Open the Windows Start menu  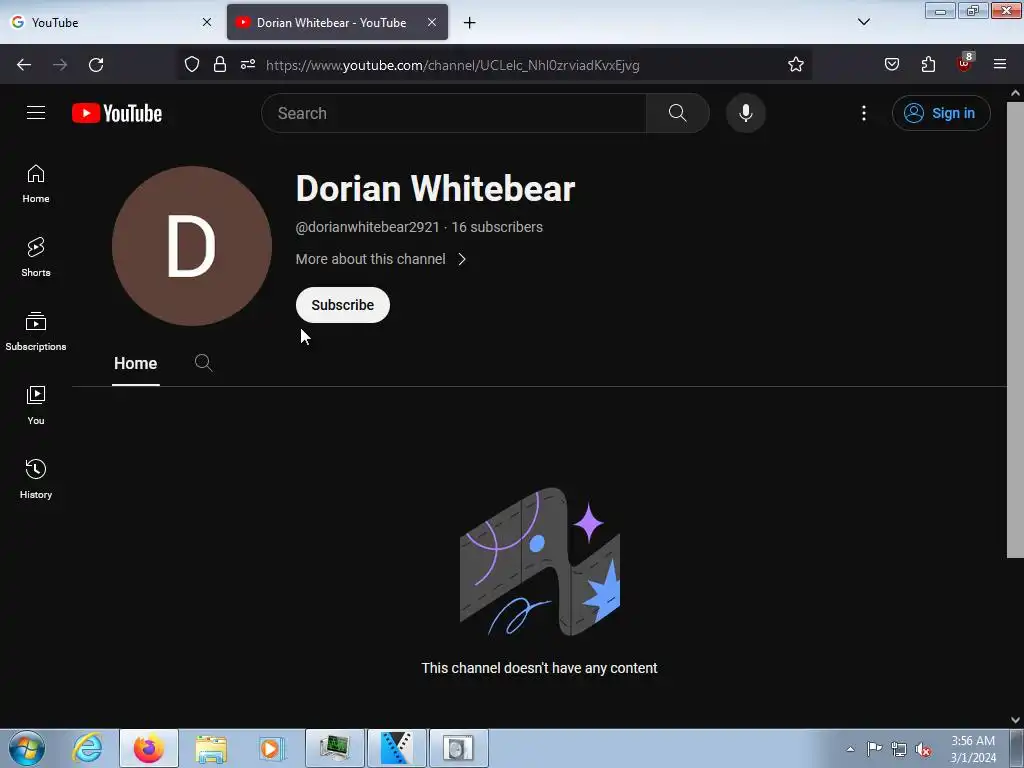(27, 748)
